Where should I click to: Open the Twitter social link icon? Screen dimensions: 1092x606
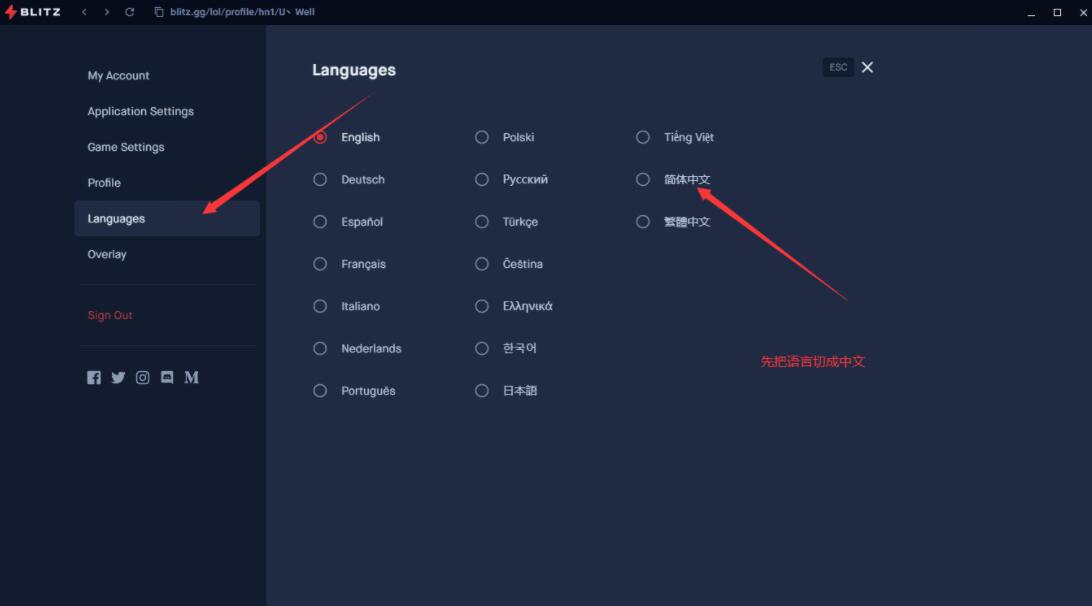[118, 378]
